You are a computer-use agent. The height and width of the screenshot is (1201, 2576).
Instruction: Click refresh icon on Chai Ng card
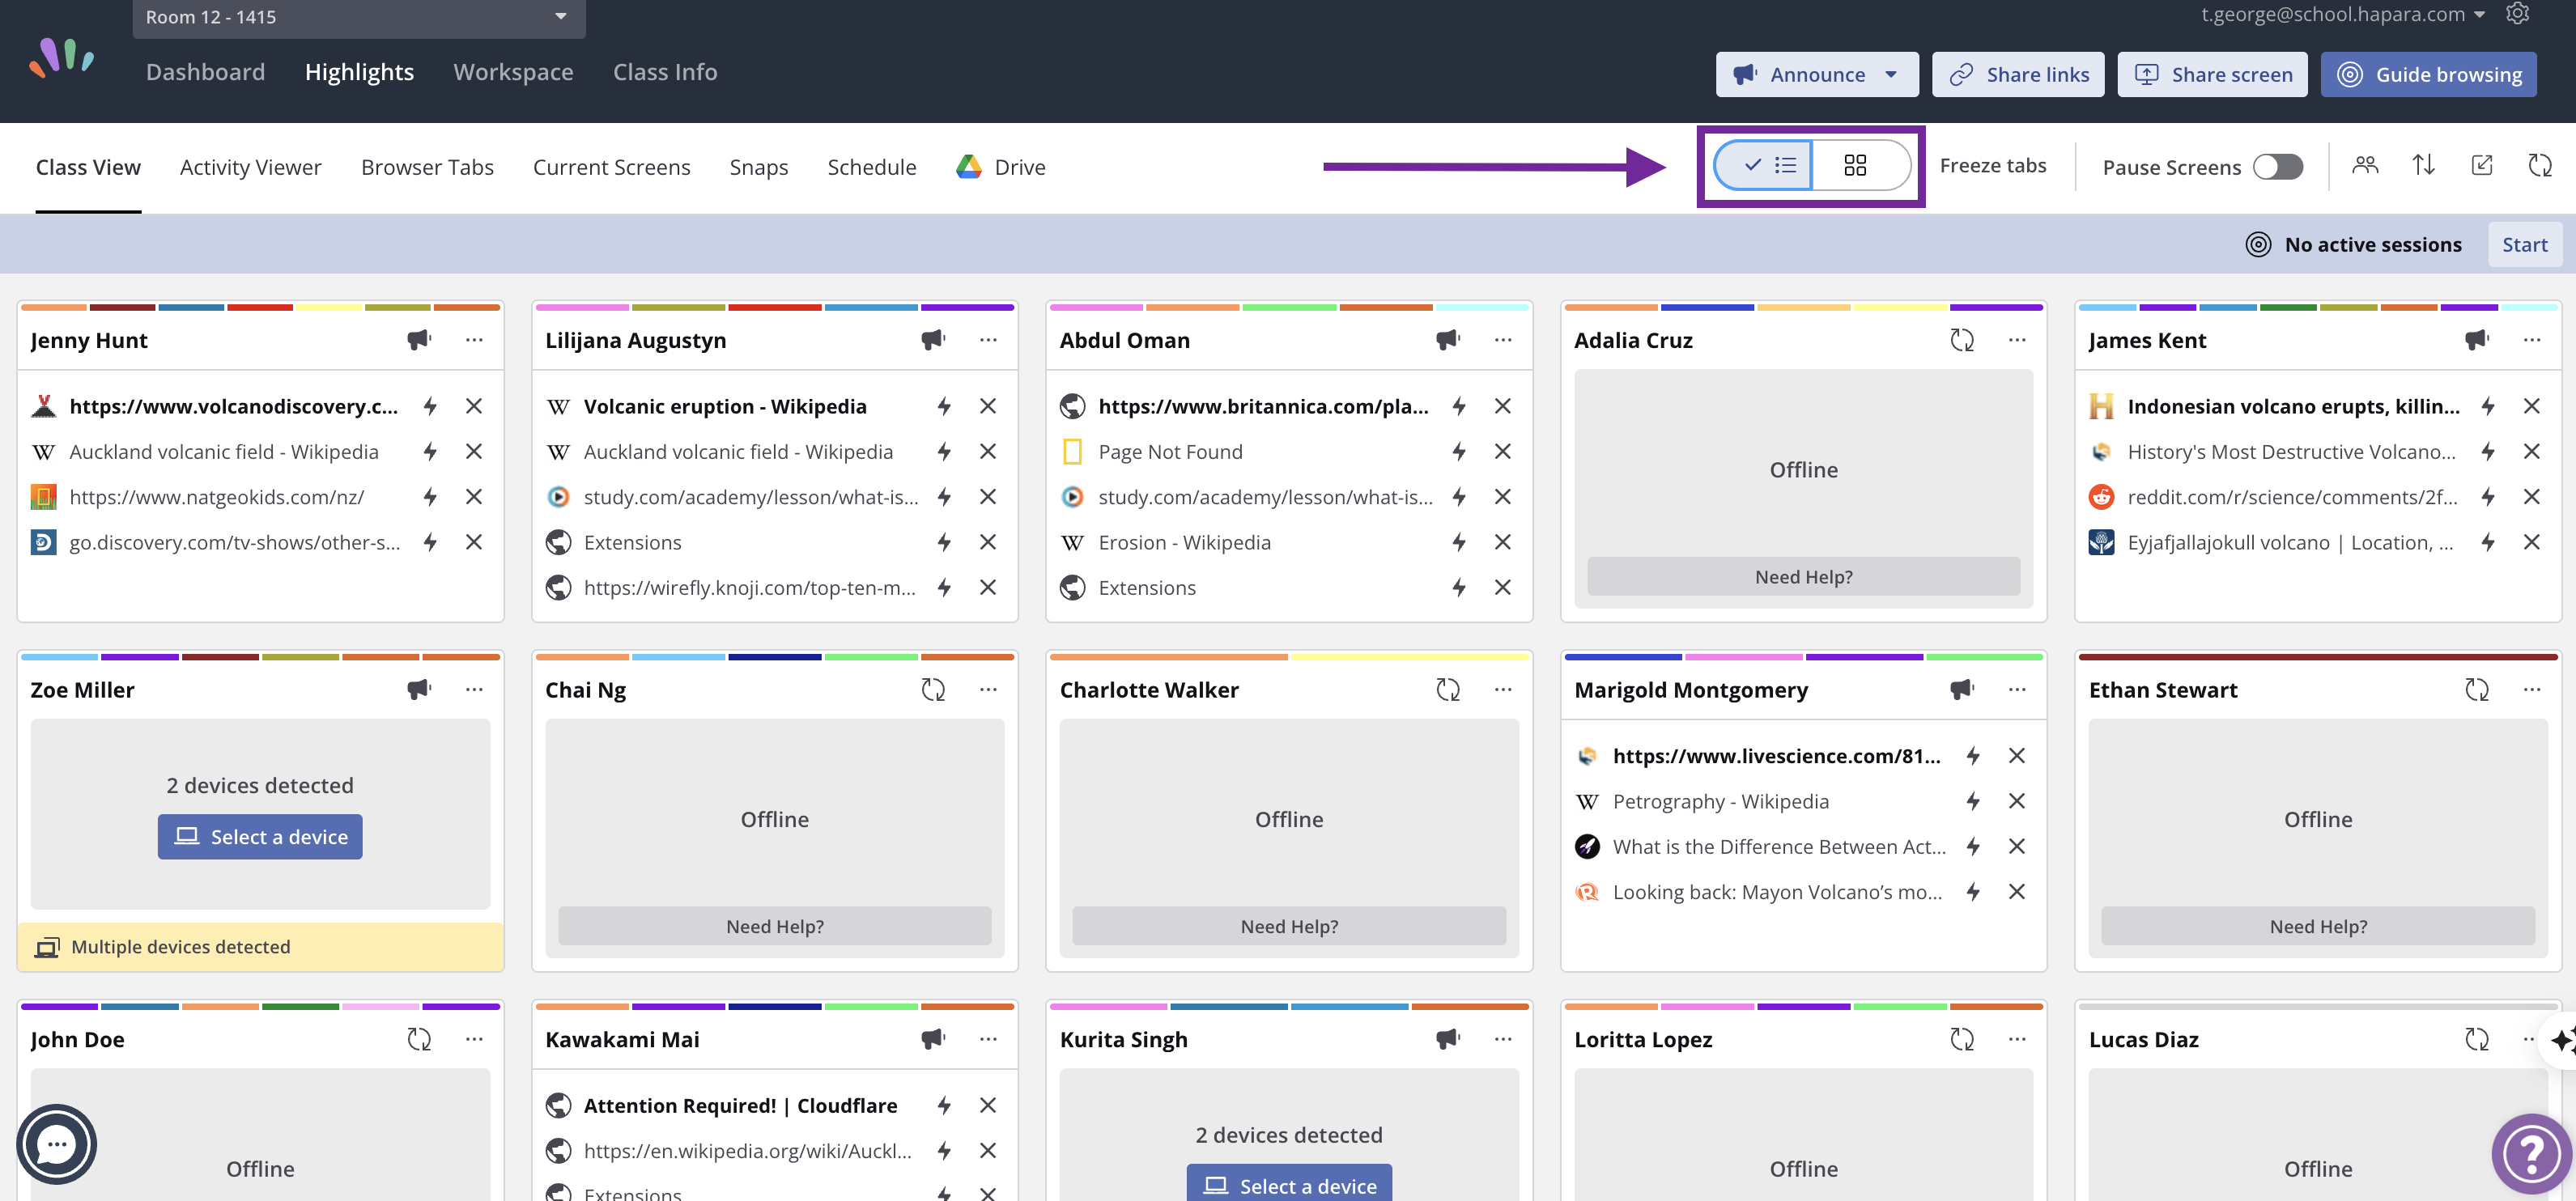[933, 690]
